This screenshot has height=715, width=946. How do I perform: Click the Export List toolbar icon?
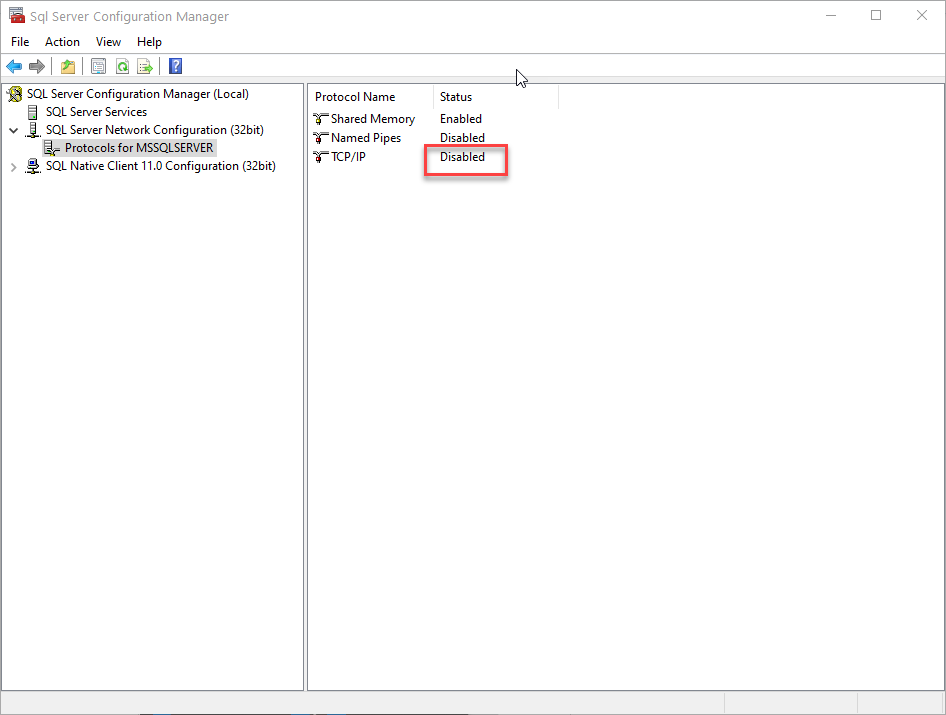coord(145,66)
